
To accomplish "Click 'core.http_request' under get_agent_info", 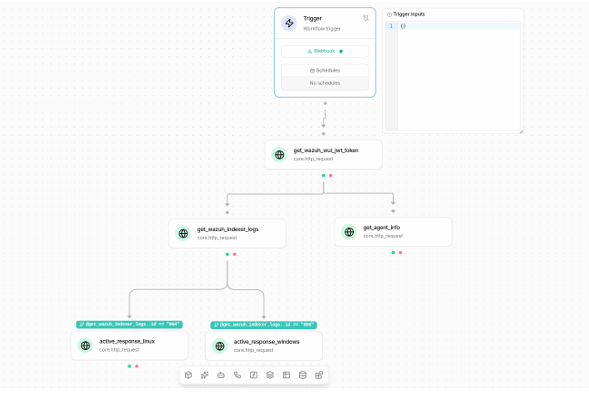I will pyautogui.click(x=383, y=236).
